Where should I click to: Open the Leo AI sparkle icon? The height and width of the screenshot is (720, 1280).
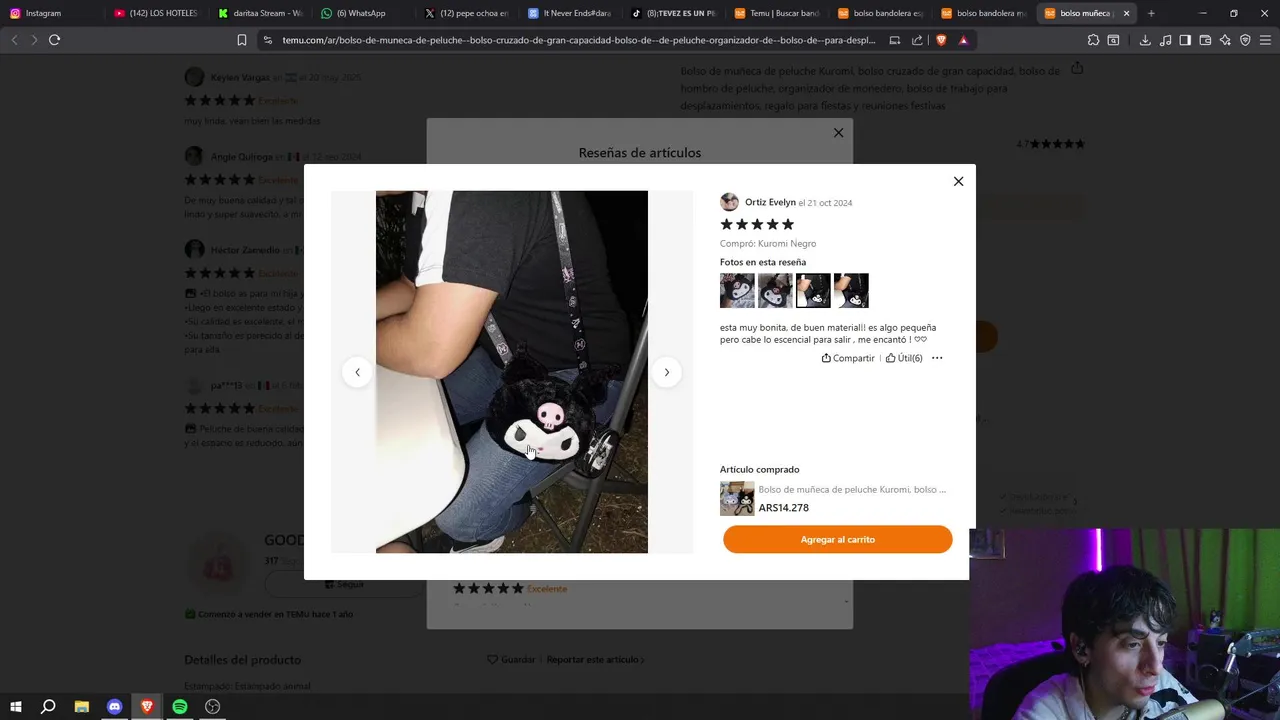1225,40
